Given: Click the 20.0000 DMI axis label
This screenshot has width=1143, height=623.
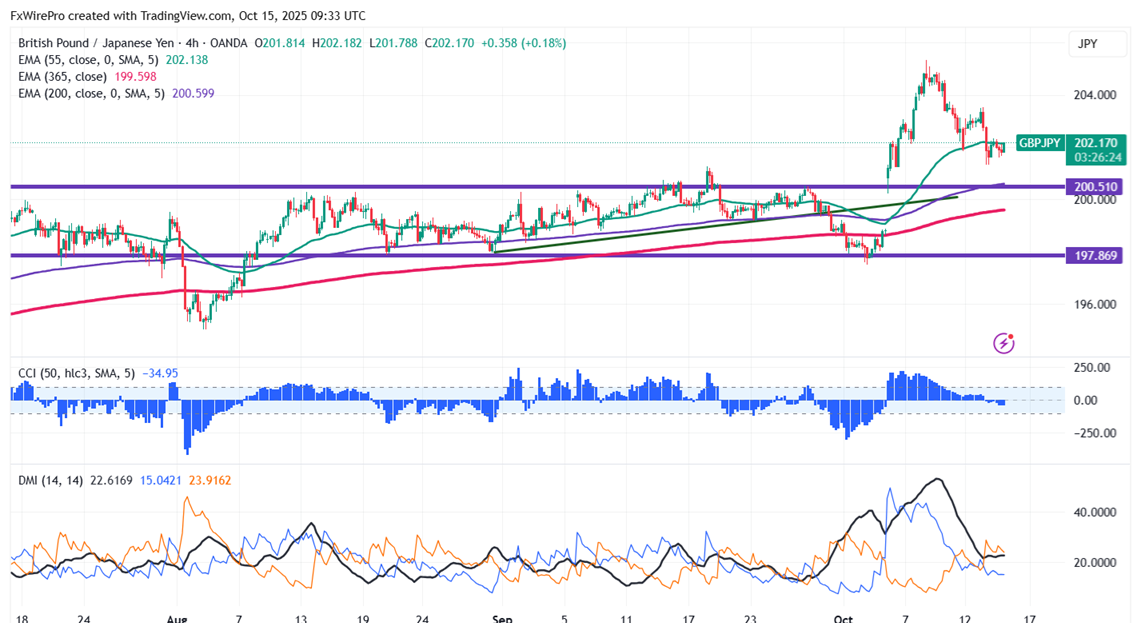Looking at the screenshot, I should pos(1095,563).
